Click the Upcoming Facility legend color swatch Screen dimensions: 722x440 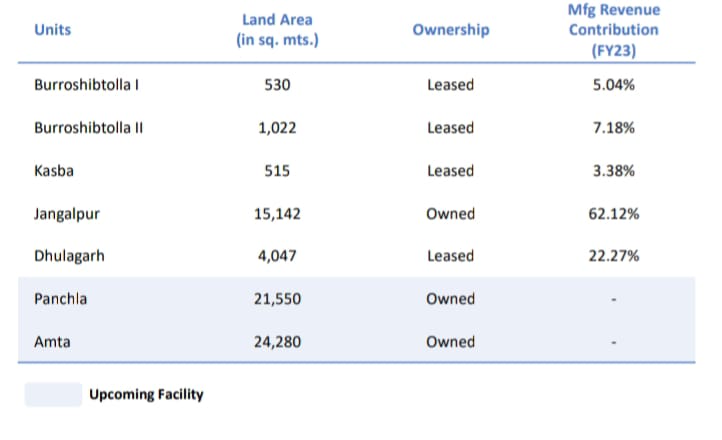[53, 394]
